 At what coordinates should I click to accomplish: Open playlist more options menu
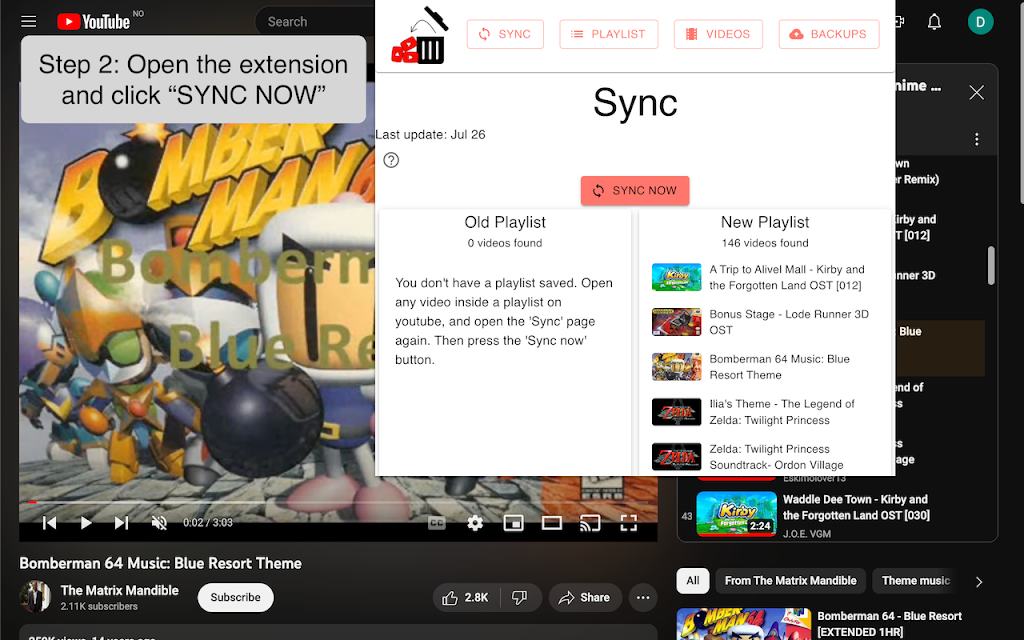click(x=976, y=139)
